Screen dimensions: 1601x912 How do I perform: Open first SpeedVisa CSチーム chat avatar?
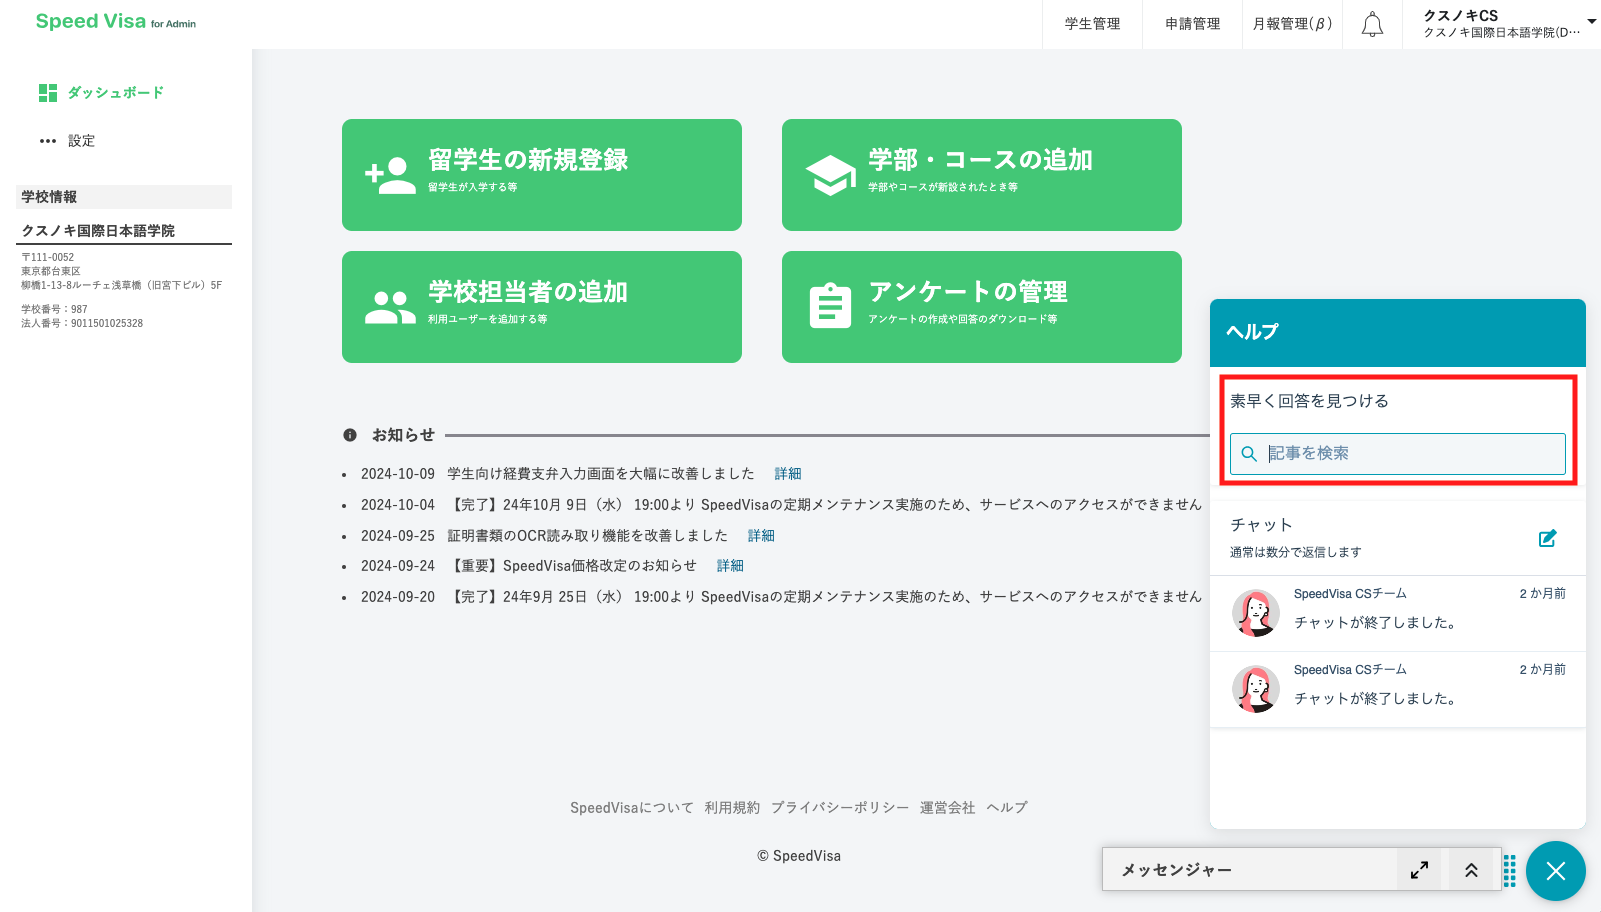pyautogui.click(x=1256, y=613)
